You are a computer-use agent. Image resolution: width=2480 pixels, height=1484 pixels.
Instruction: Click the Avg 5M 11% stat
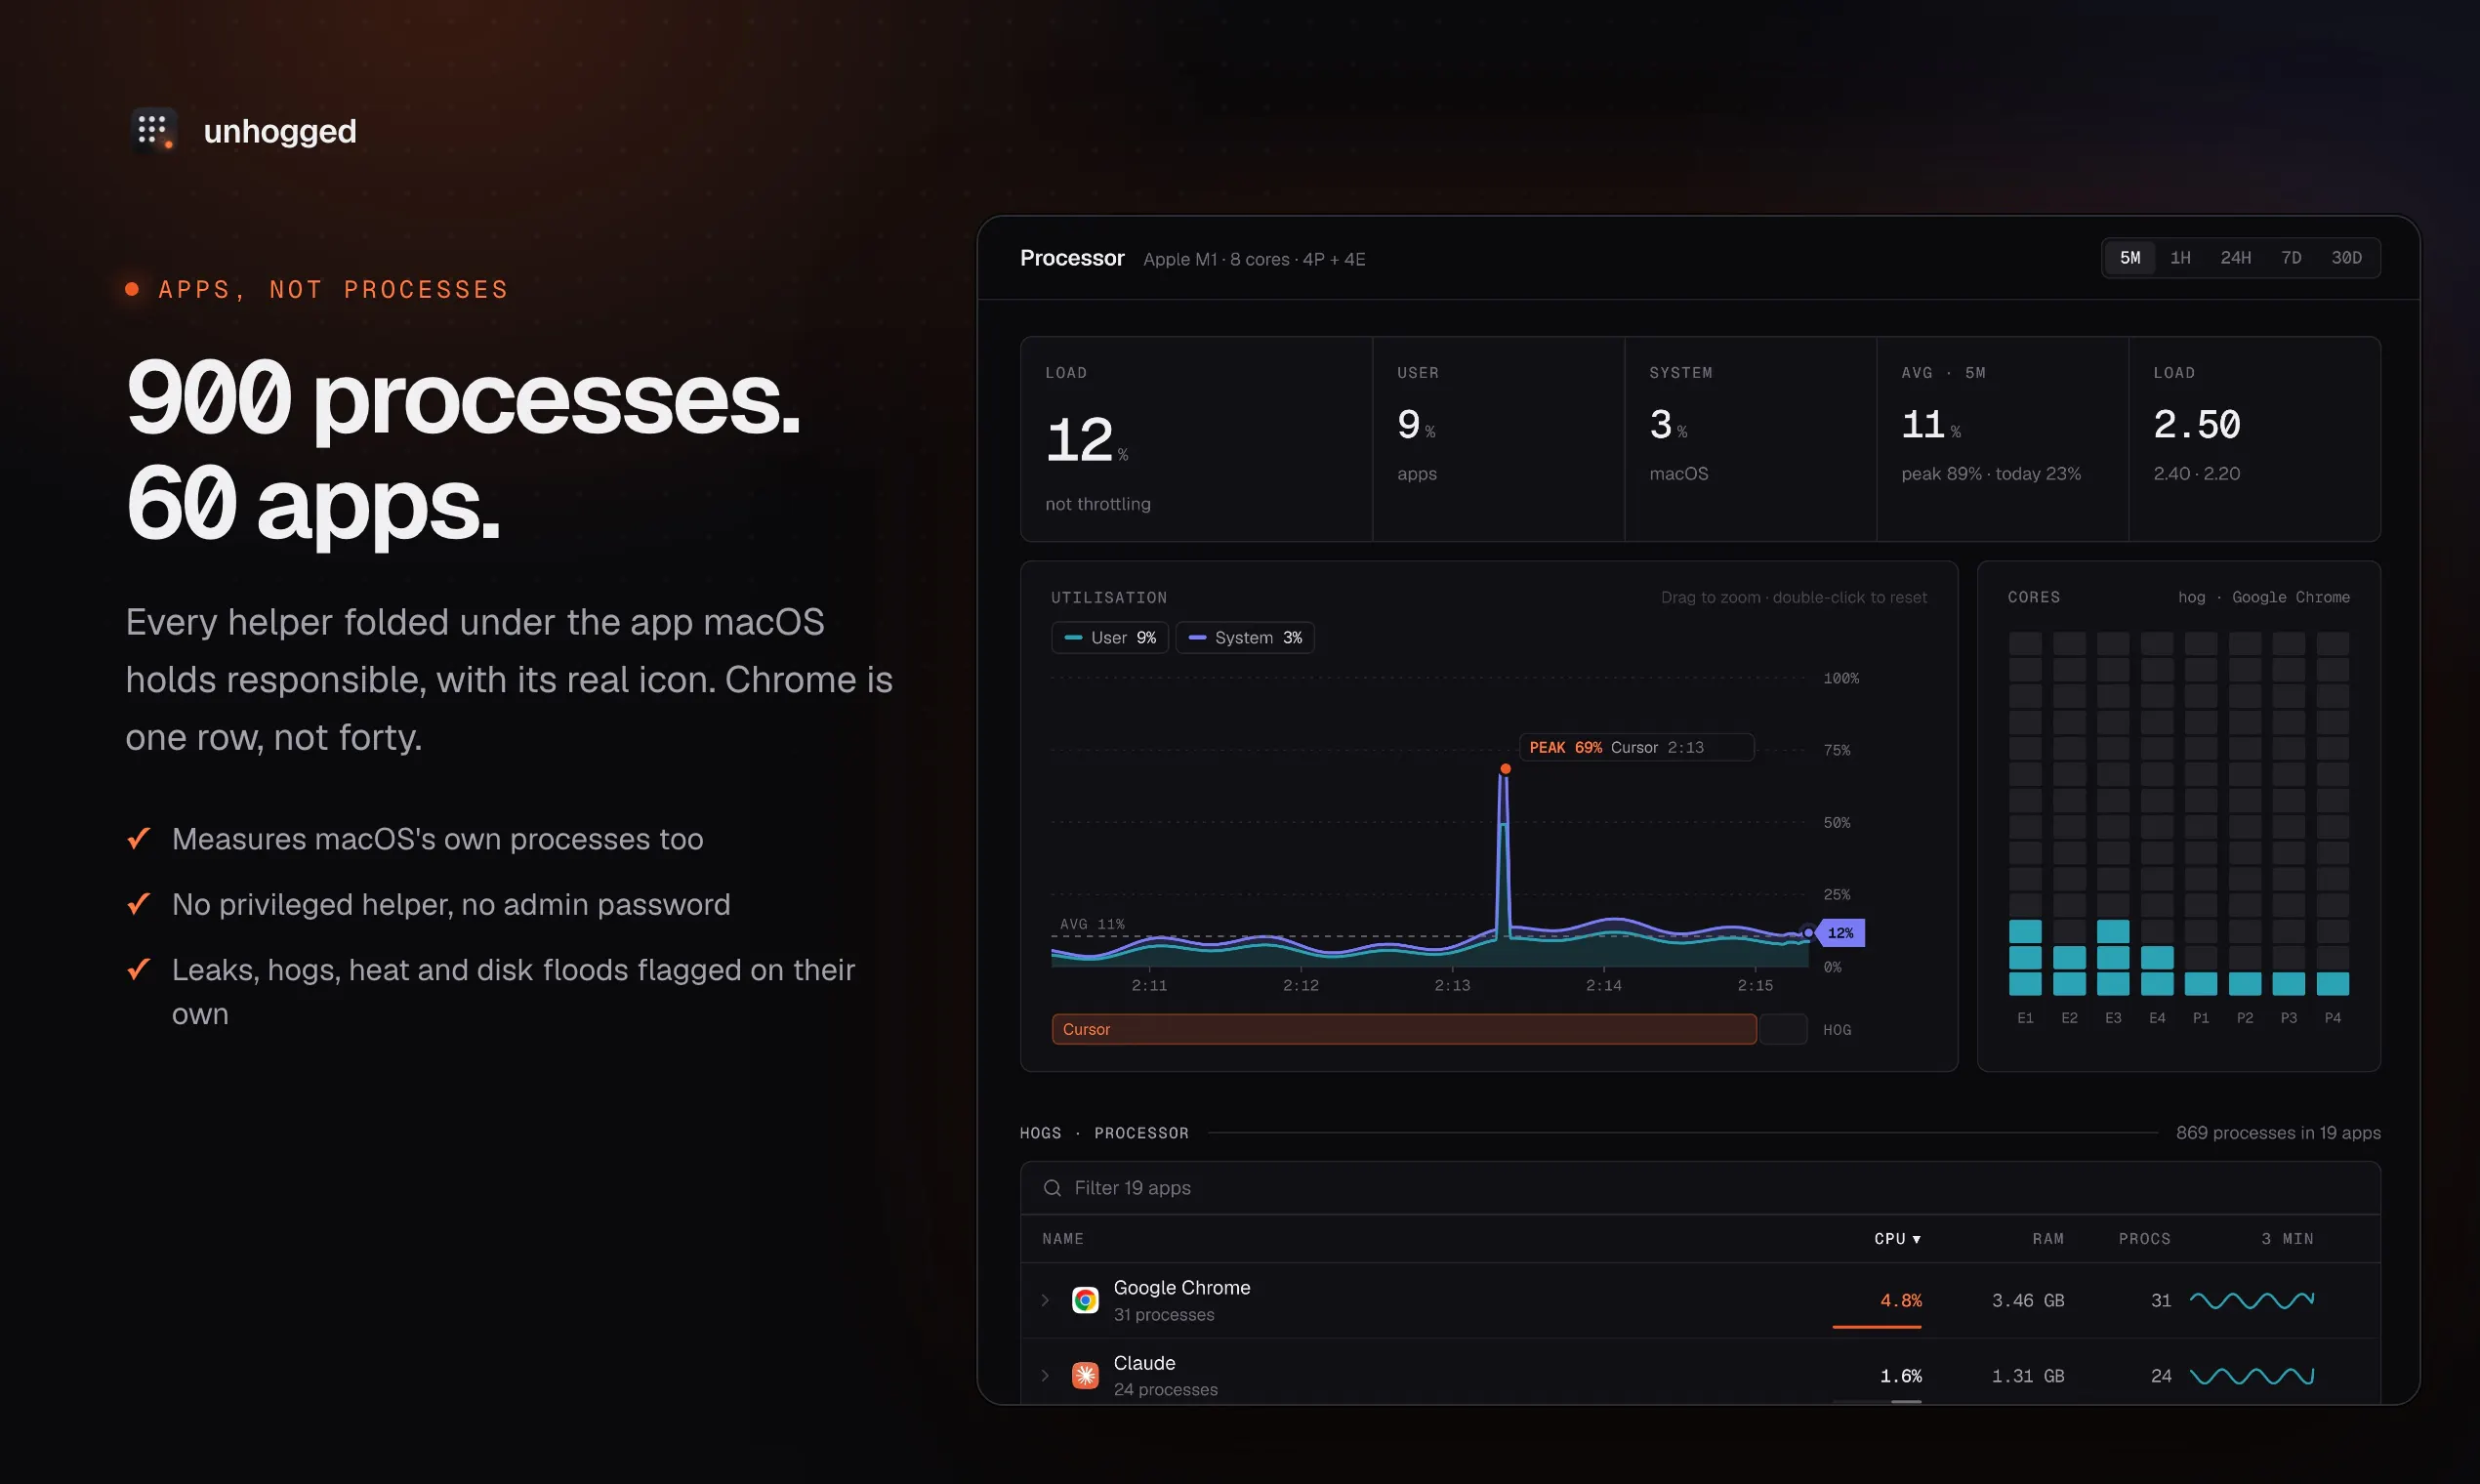[x=2002, y=439]
